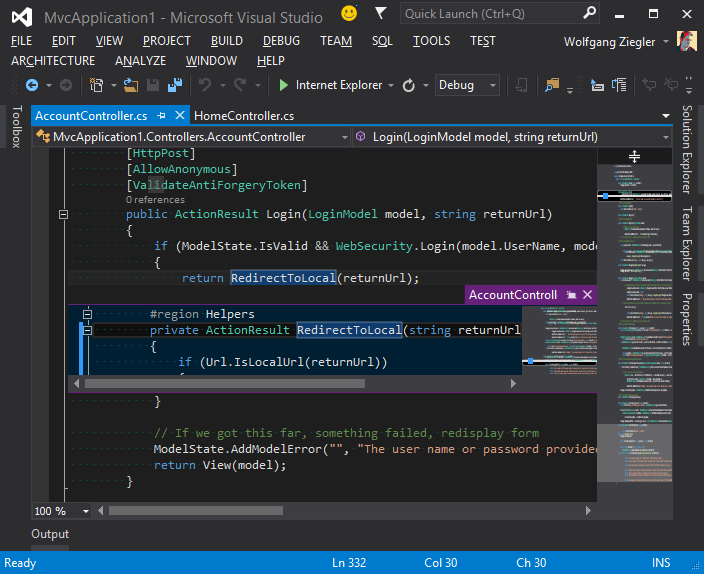704x574 pixels.
Task: Click the Undo toolbar icon
Action: (x=205, y=85)
